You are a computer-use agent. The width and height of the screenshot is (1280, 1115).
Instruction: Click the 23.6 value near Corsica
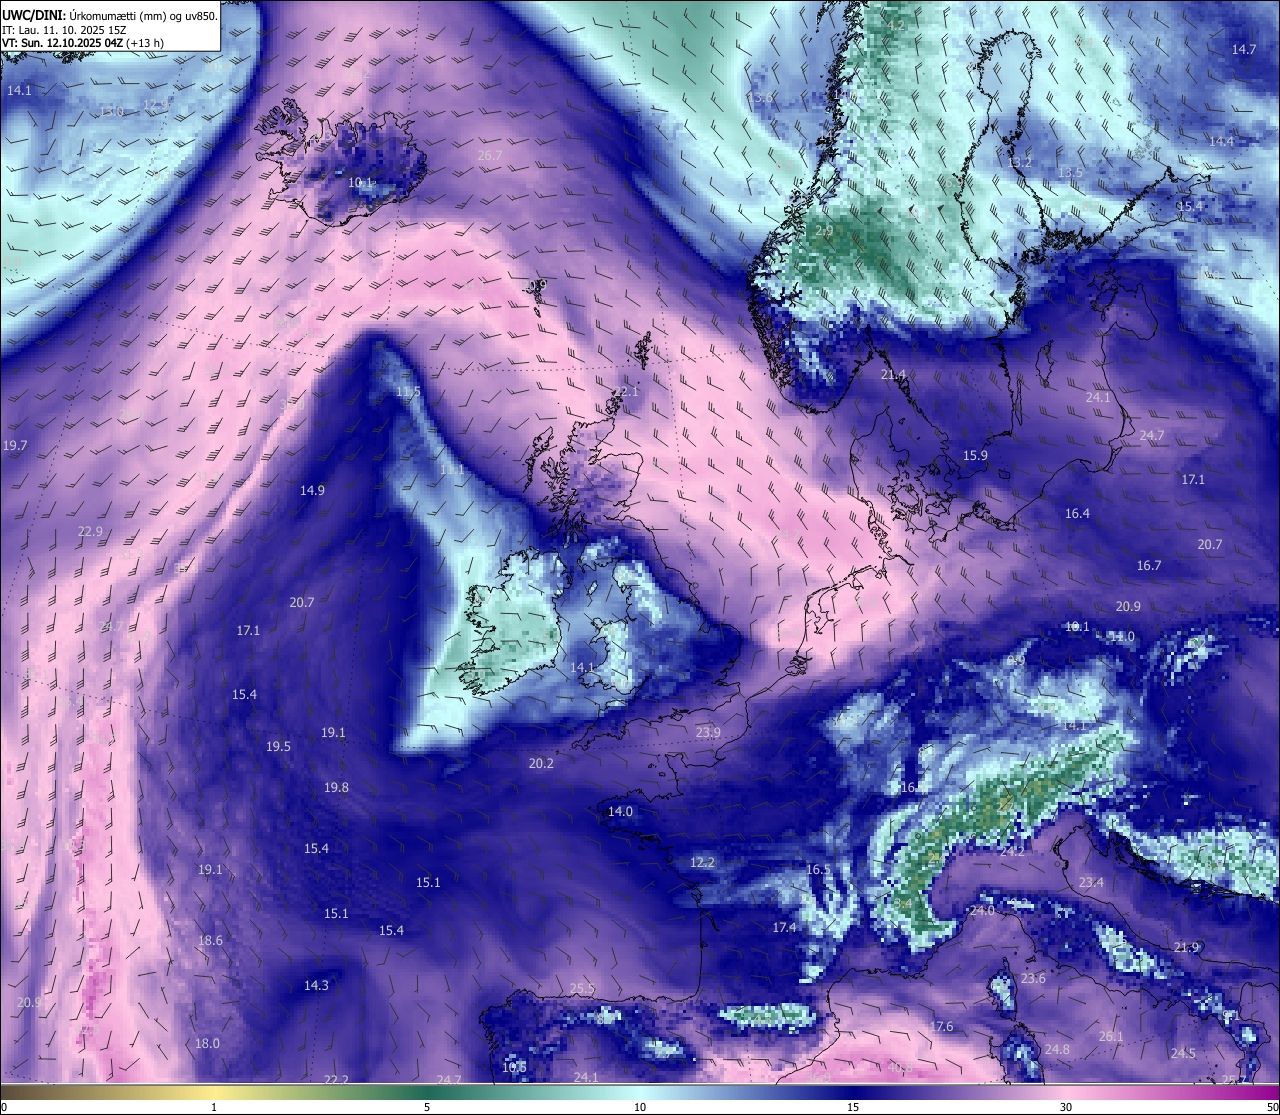pyautogui.click(x=1033, y=978)
